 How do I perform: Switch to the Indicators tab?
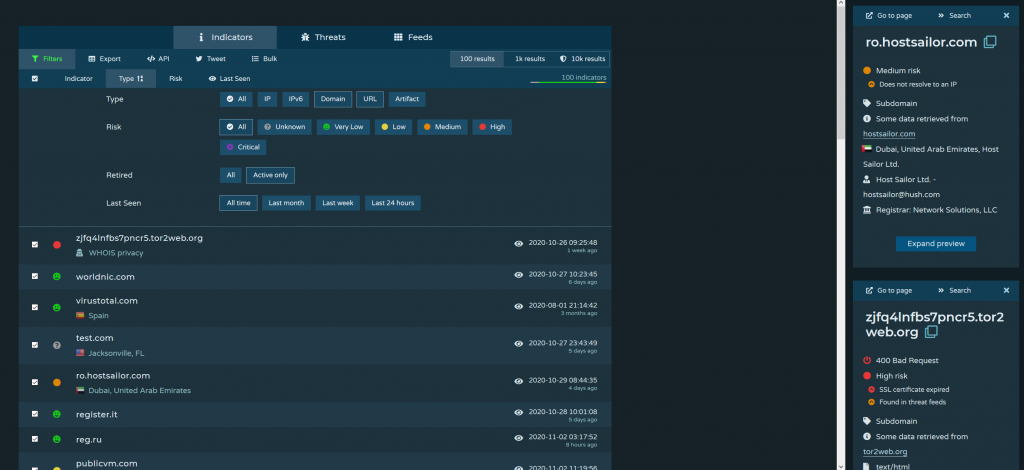click(225, 37)
